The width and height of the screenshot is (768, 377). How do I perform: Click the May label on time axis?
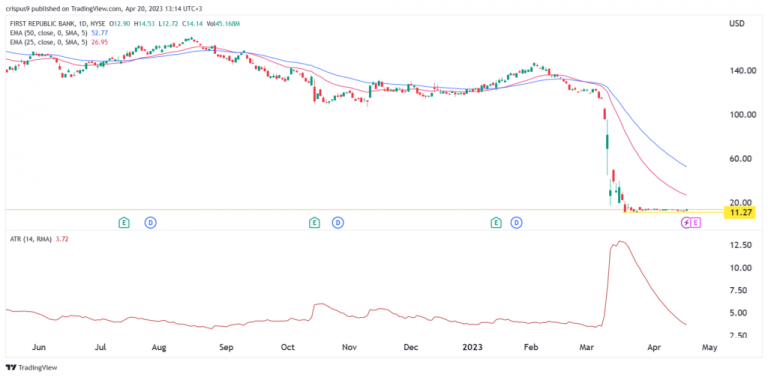click(x=709, y=348)
